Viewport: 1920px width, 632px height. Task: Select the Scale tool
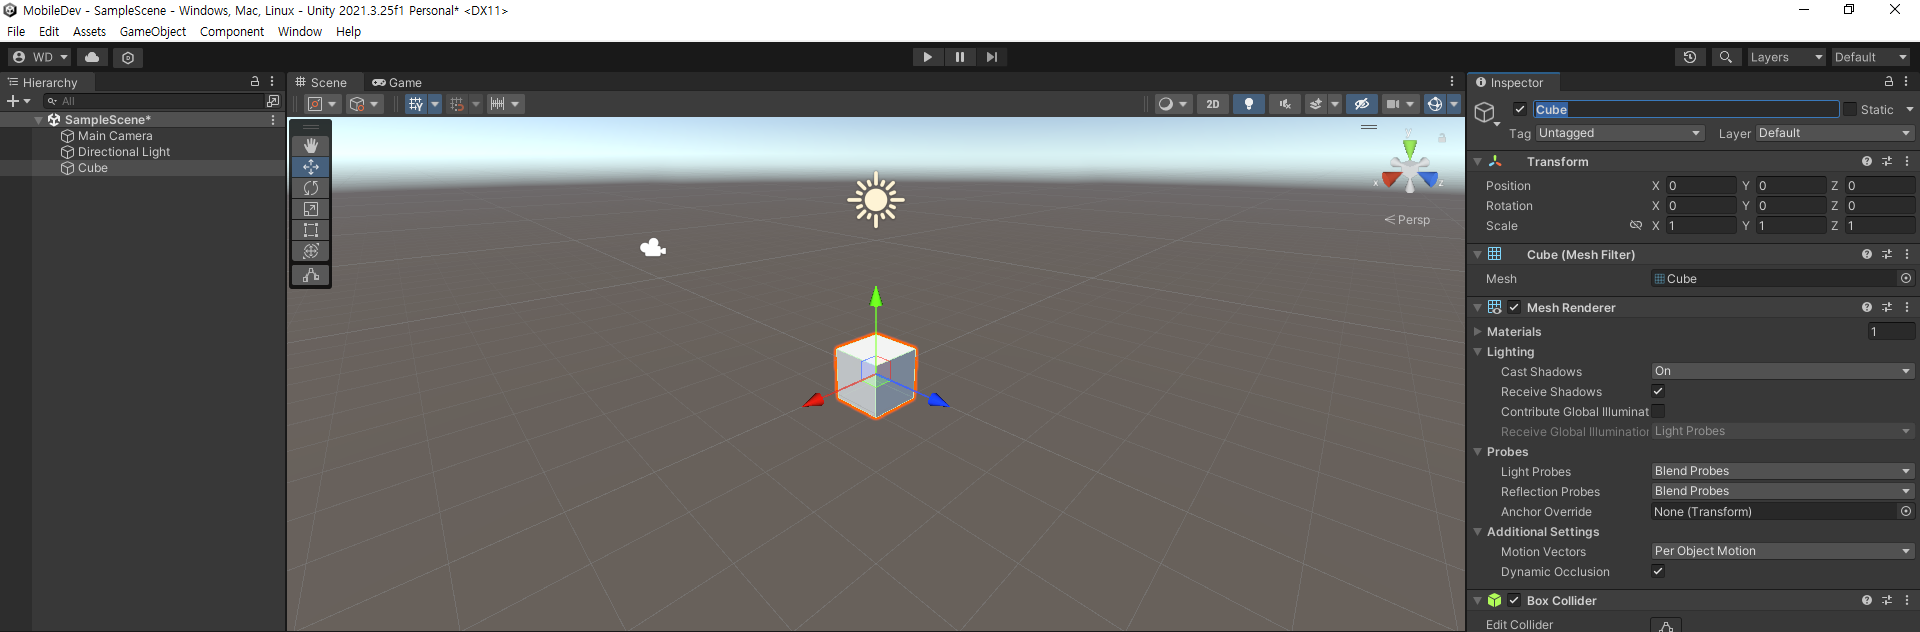coord(311,209)
